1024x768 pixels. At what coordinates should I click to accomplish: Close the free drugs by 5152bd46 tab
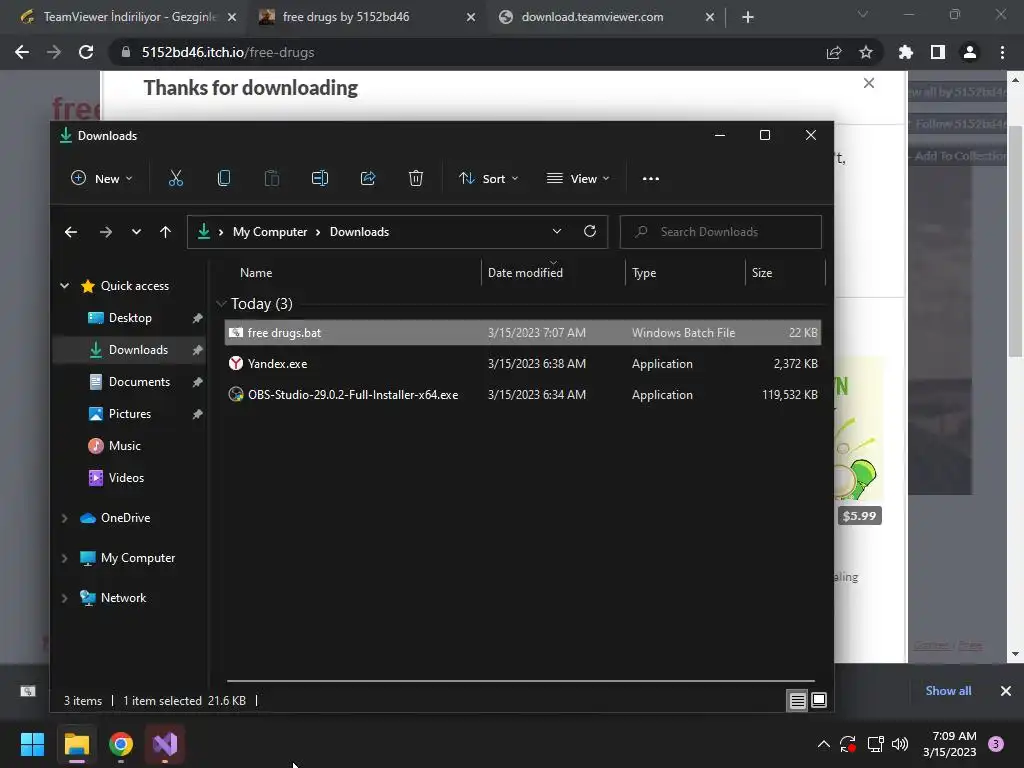click(471, 18)
